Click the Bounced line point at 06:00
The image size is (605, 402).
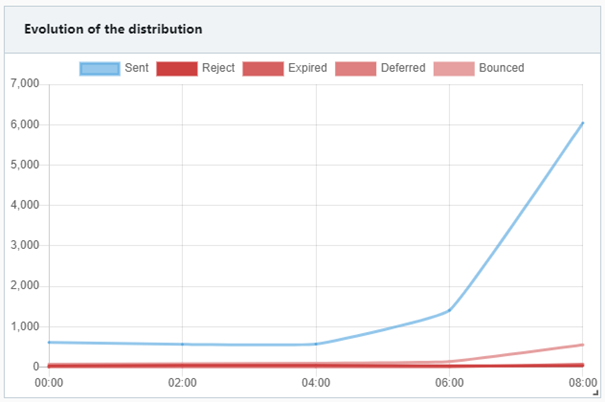[x=449, y=361]
